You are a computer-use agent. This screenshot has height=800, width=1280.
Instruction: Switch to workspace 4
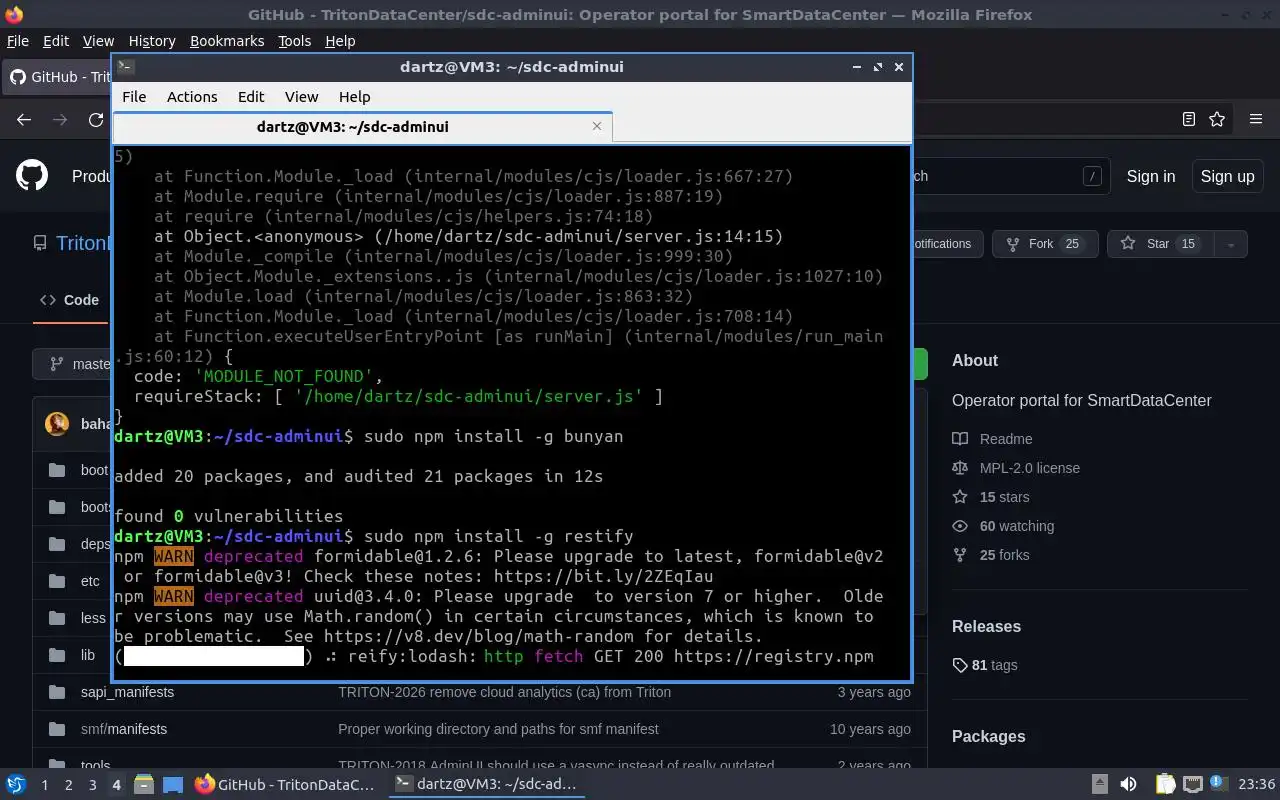point(116,785)
